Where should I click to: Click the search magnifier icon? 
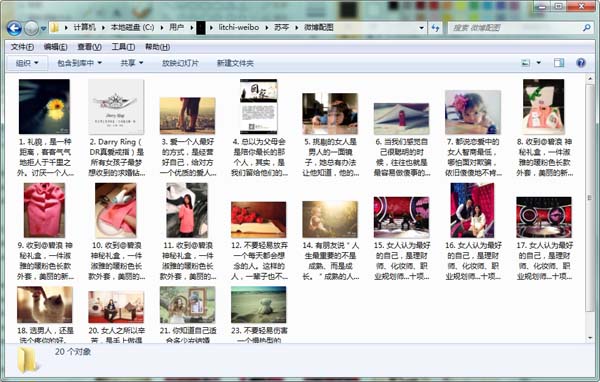click(586, 28)
